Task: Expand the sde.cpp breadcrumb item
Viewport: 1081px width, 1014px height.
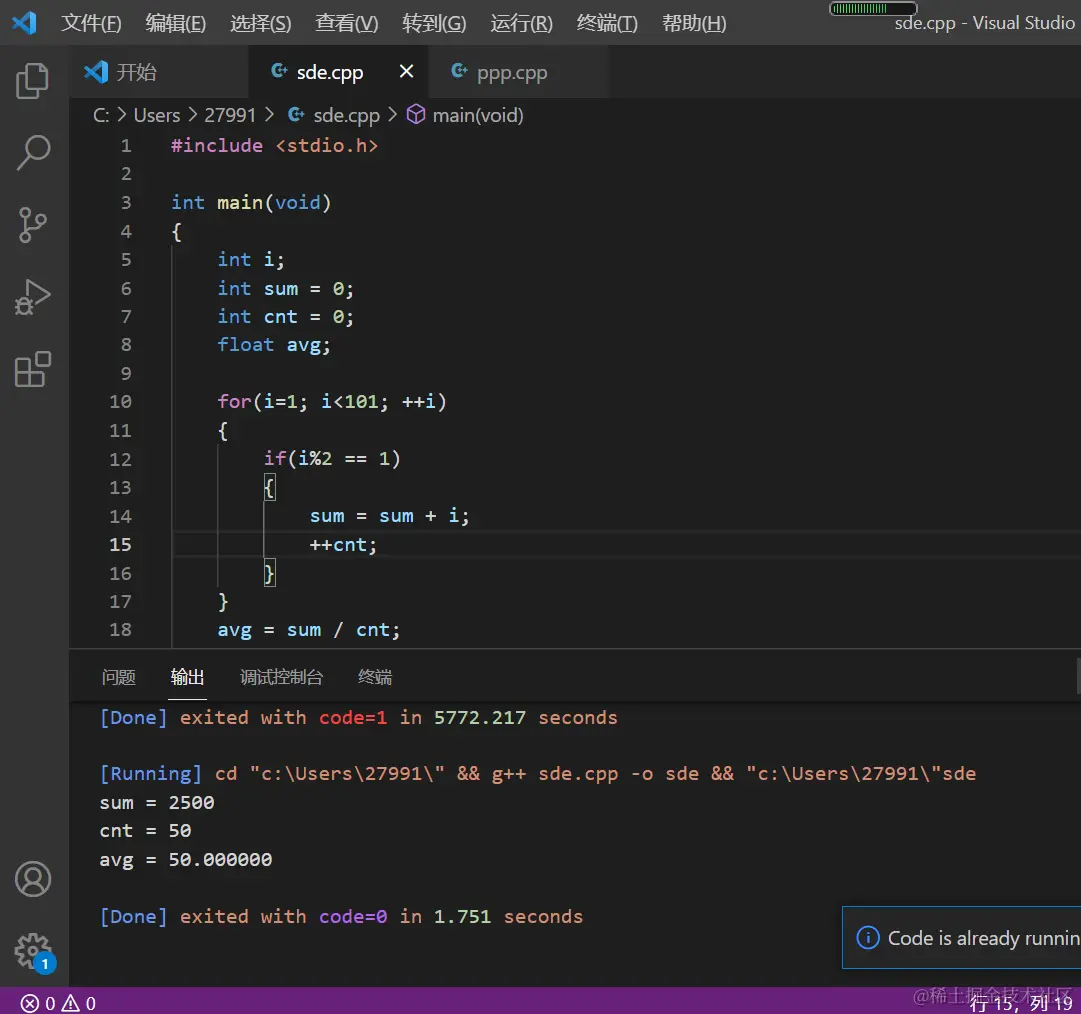Action: (x=346, y=115)
